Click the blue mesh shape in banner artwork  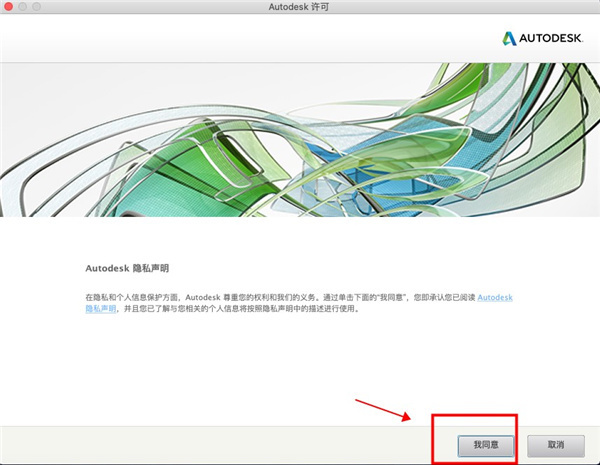[x=390, y=168]
